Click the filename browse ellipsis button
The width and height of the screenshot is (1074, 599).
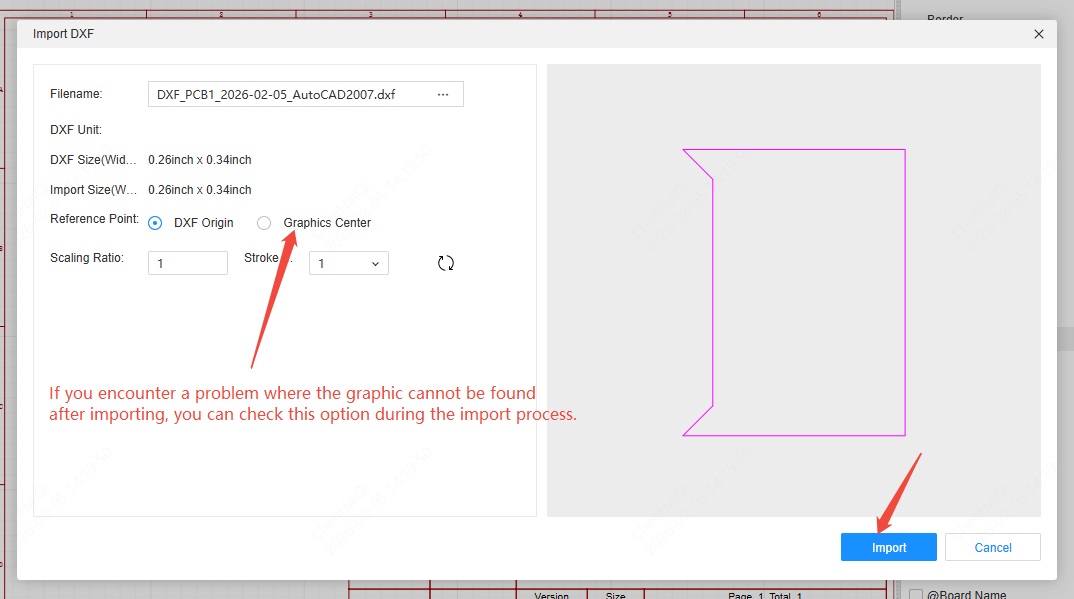pos(443,95)
